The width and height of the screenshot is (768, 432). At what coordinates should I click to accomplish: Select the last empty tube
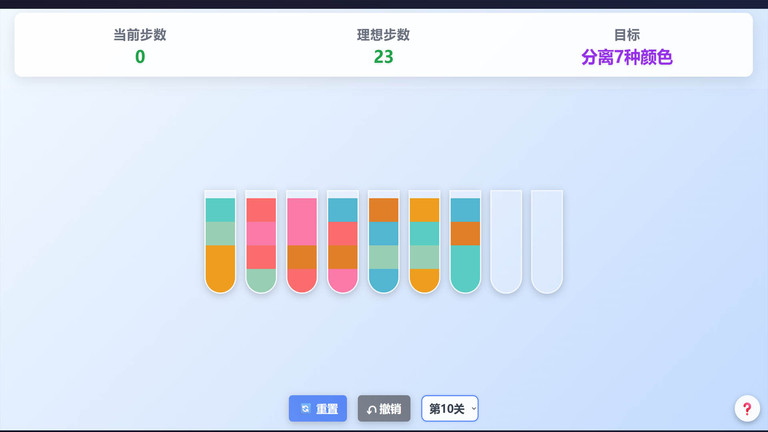point(547,242)
